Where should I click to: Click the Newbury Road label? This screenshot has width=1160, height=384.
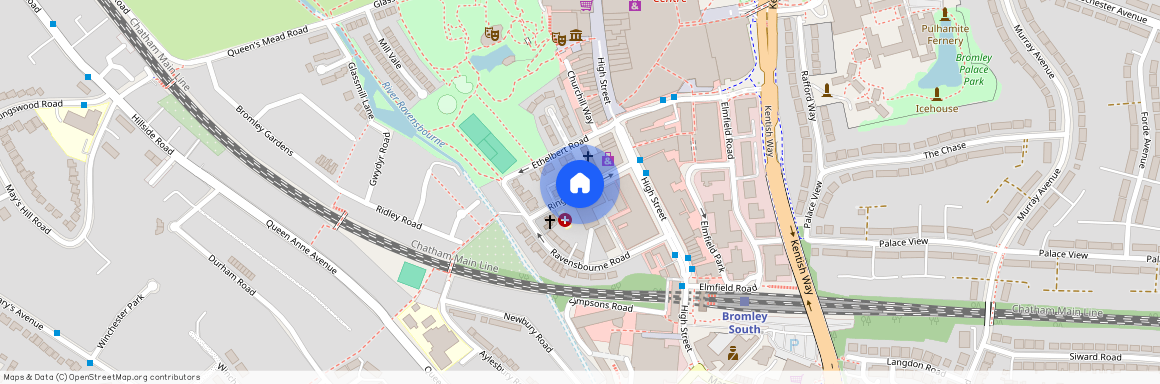click(528, 332)
